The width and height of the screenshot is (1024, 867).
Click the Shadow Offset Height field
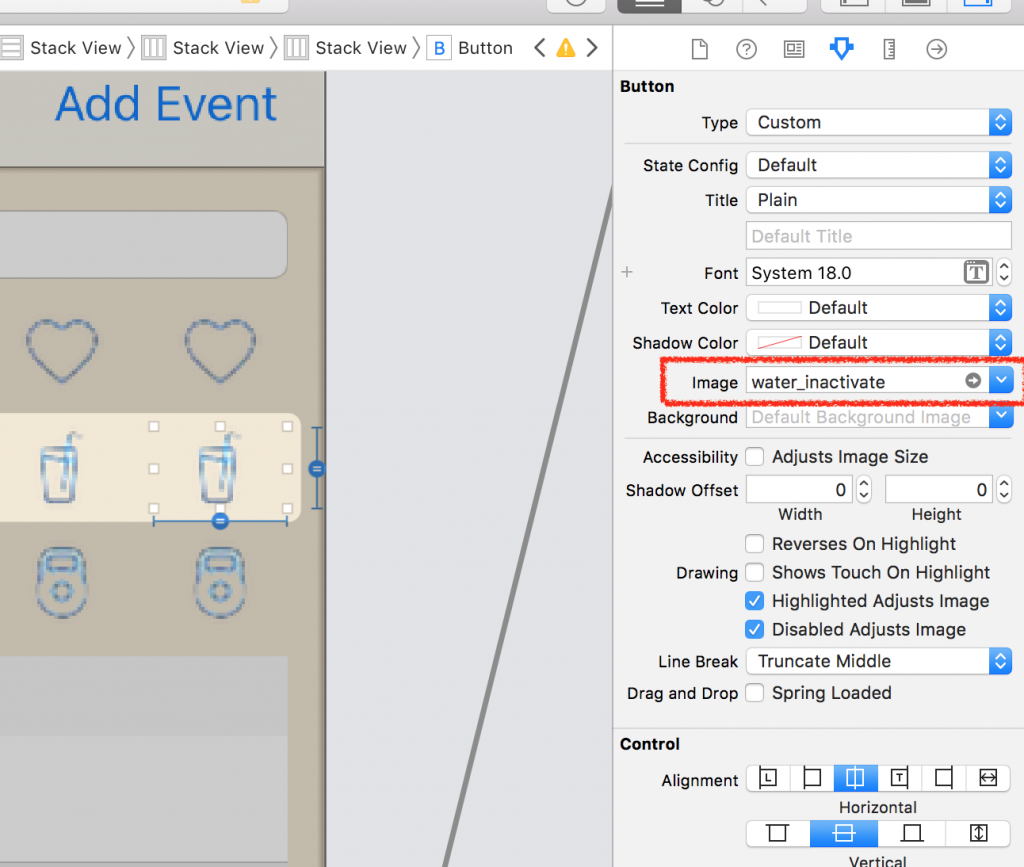click(939, 490)
